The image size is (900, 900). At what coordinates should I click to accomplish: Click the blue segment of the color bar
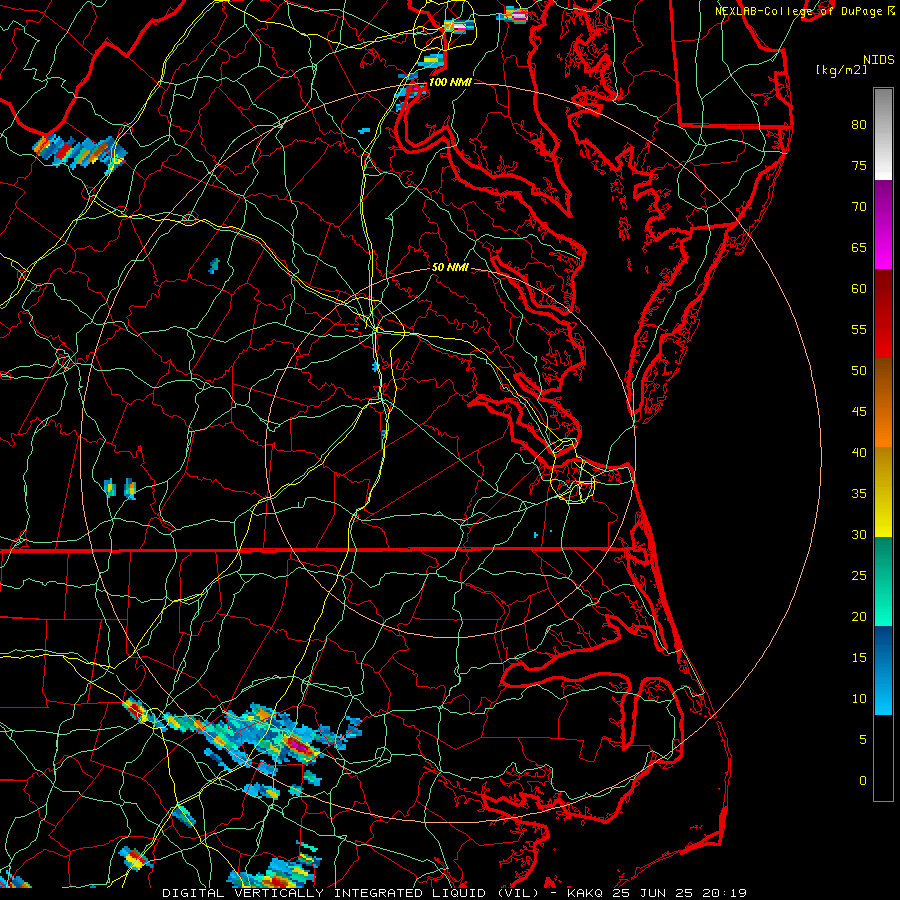click(x=883, y=670)
